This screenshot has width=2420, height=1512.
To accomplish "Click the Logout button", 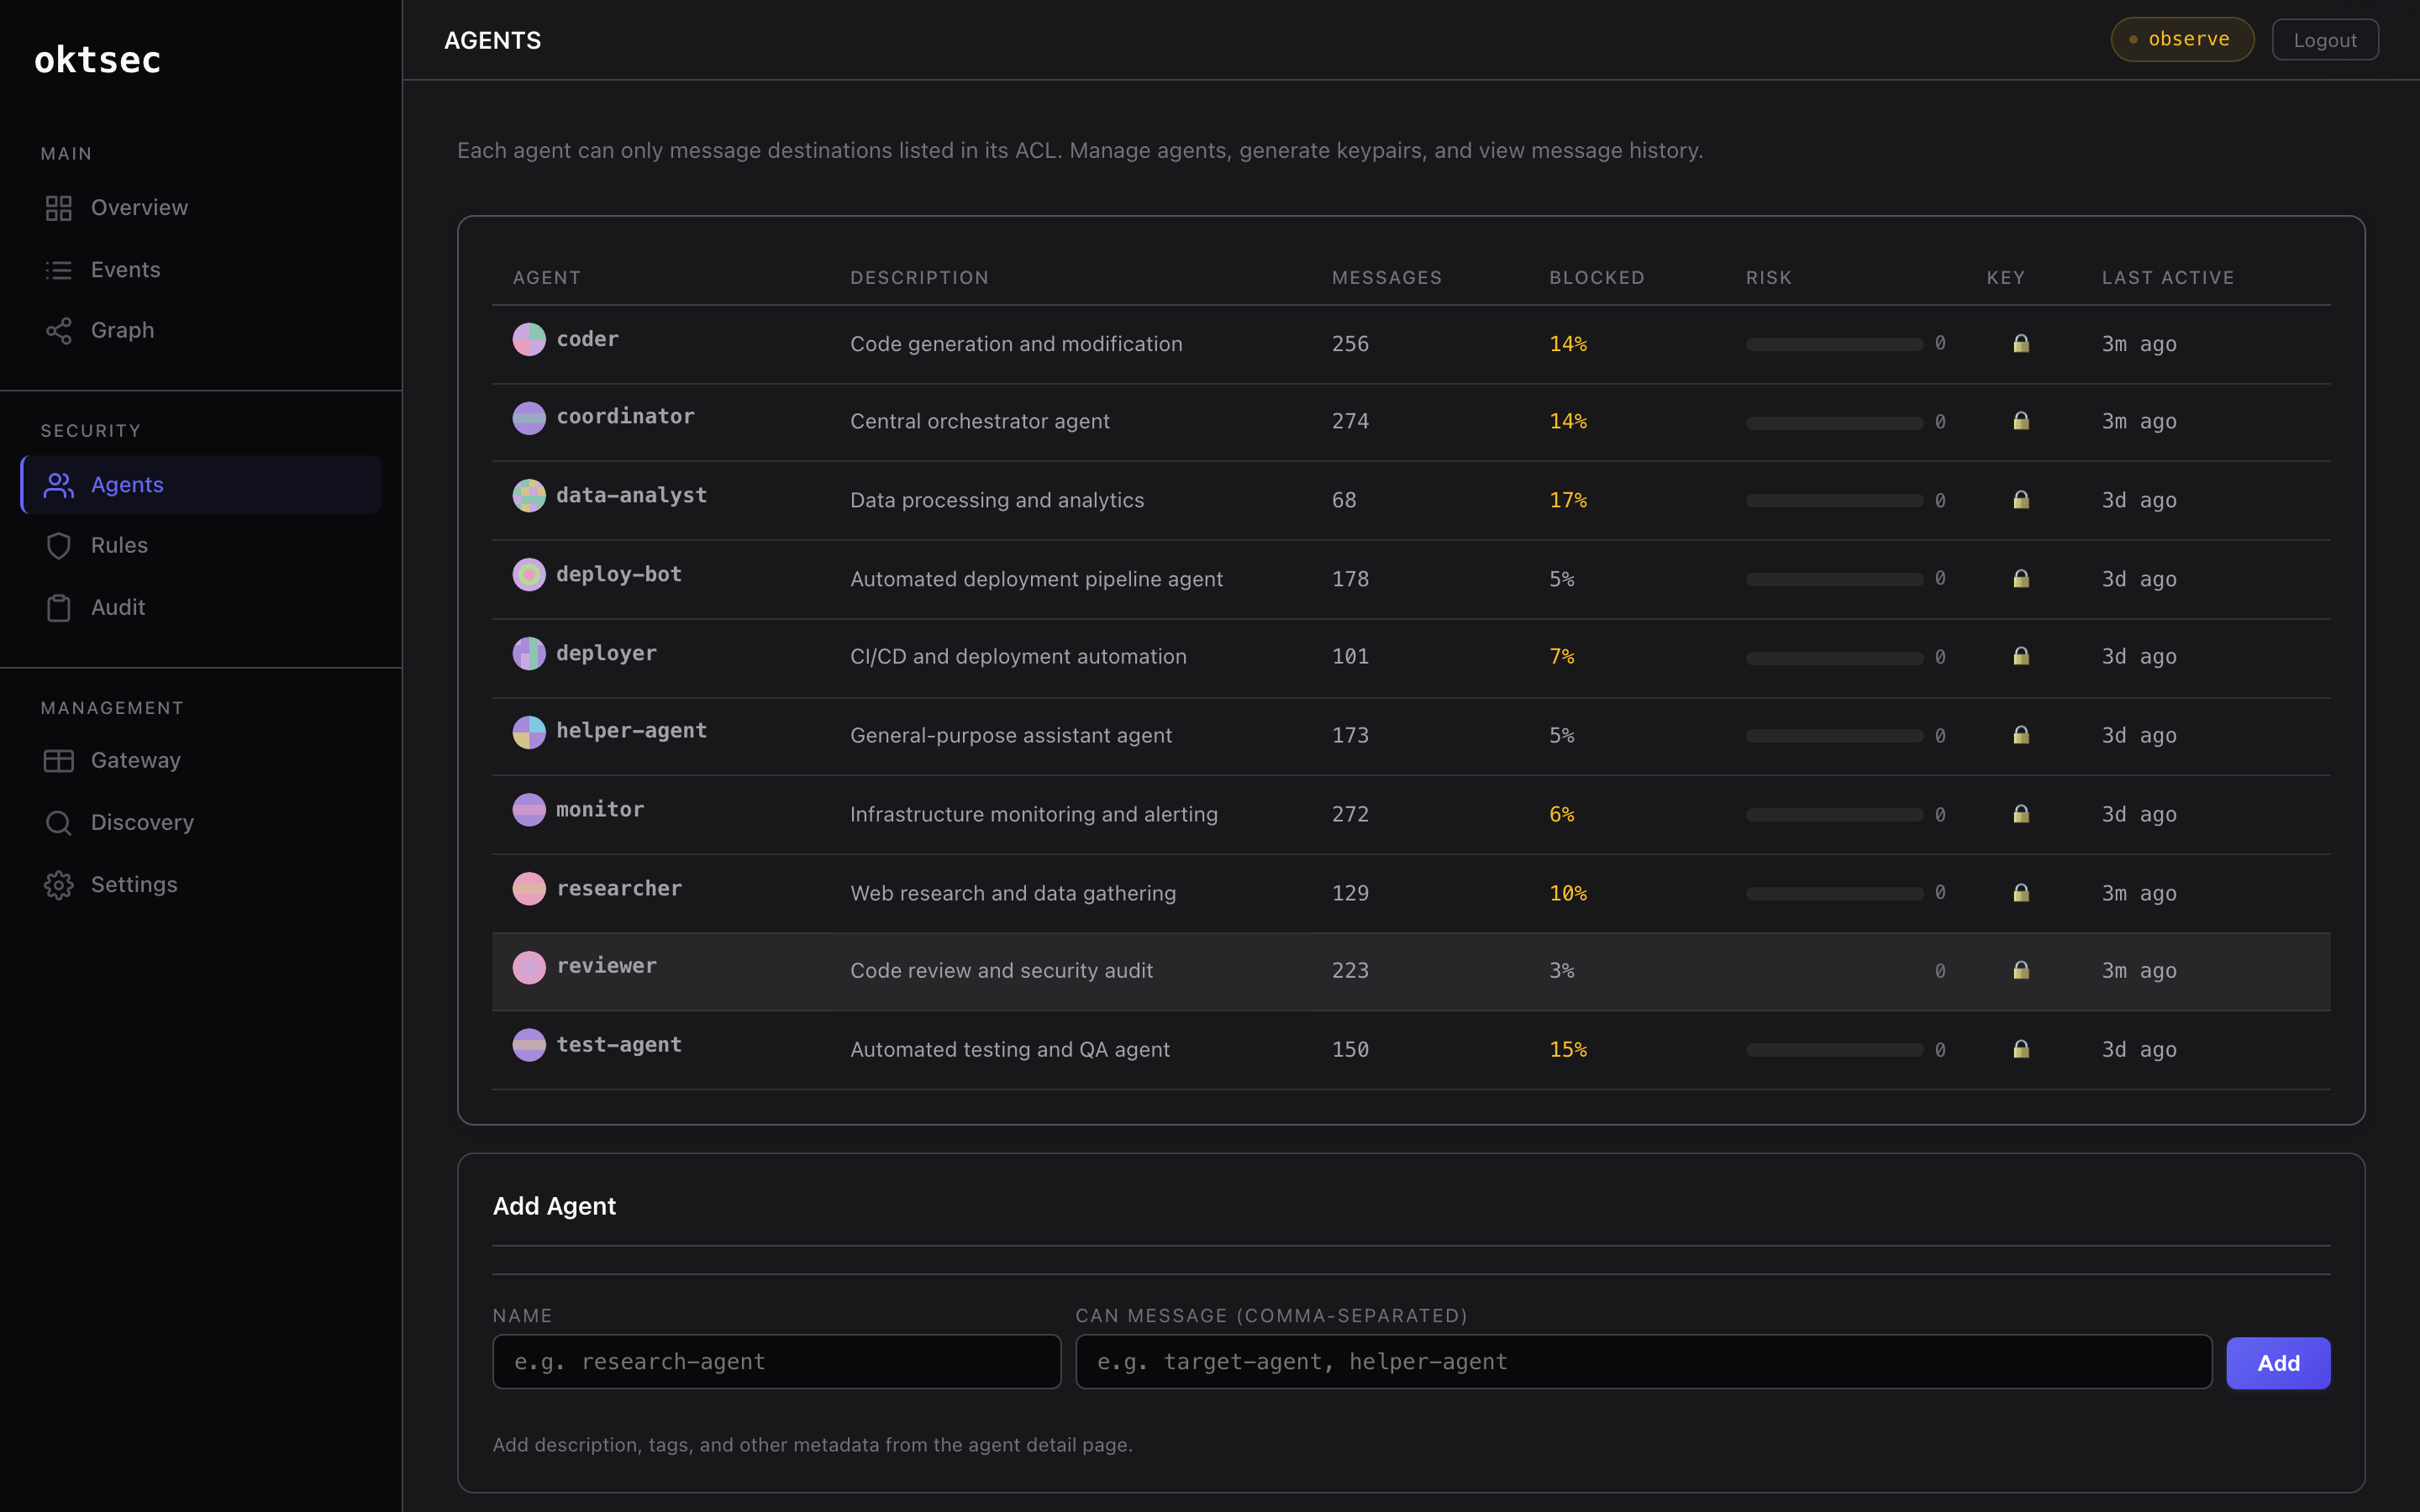I will 2324,39.
